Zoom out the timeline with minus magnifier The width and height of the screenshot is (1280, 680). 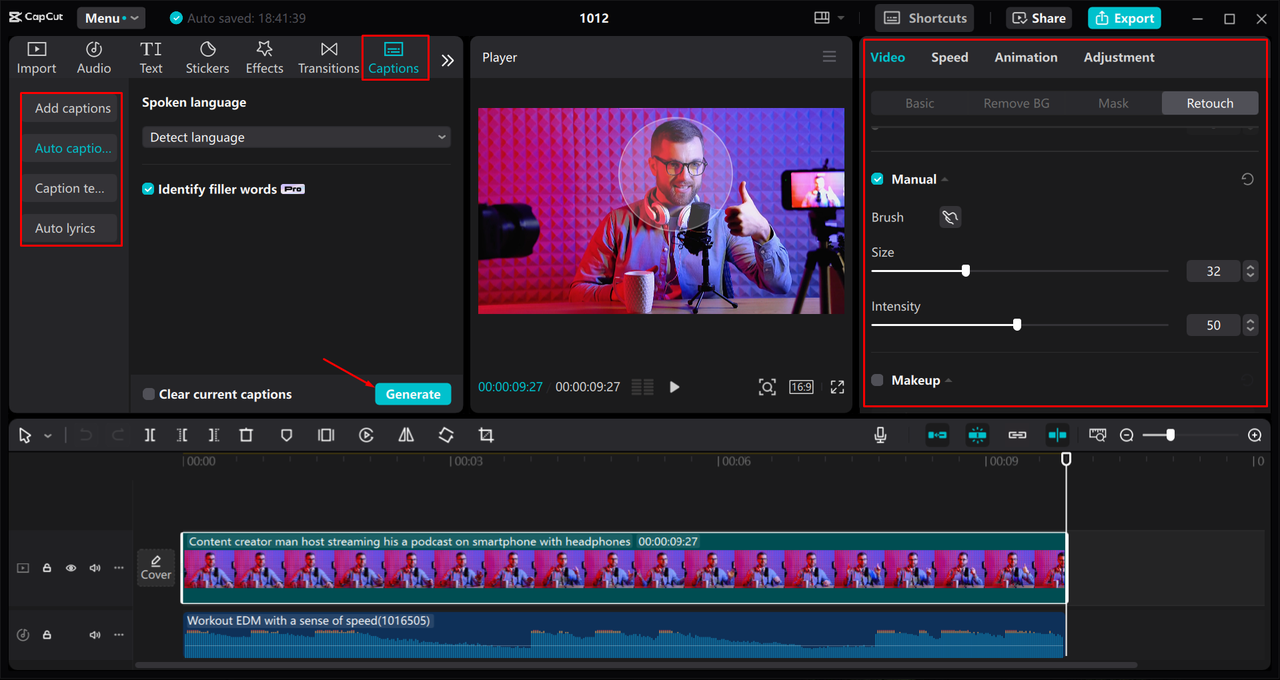point(1127,435)
